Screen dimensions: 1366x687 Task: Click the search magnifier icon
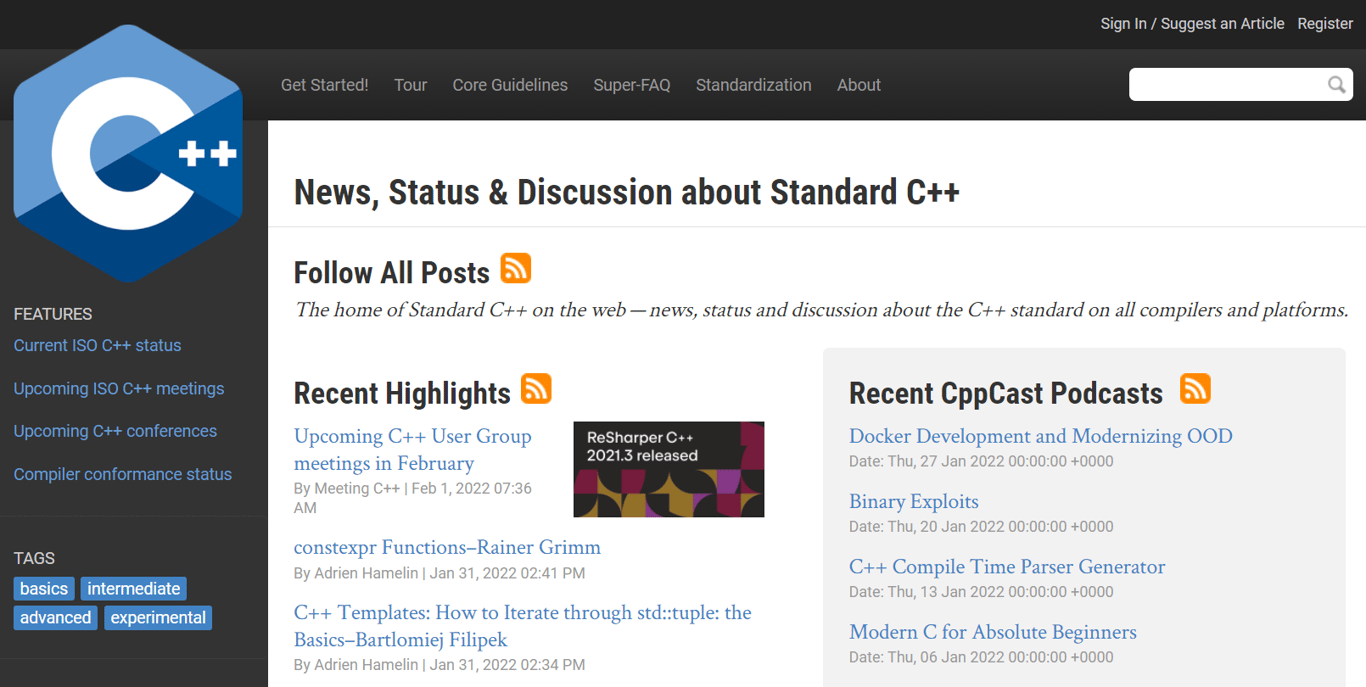pos(1337,84)
